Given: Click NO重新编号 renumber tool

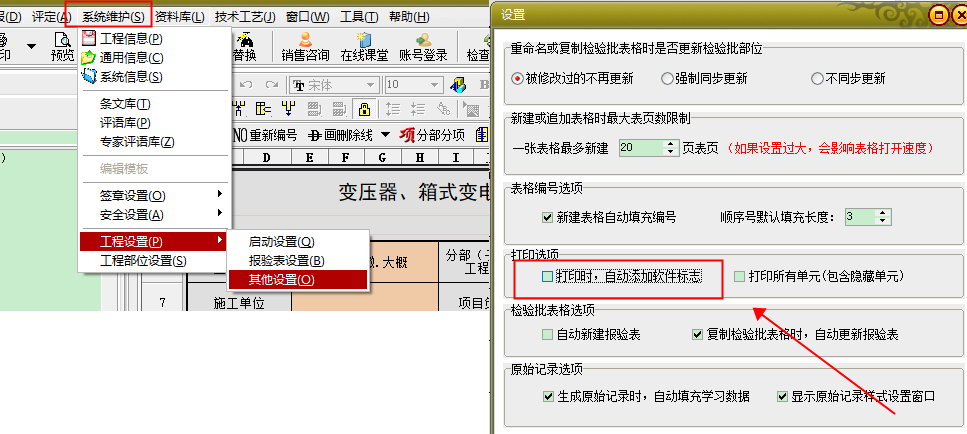Looking at the screenshot, I should point(266,135).
